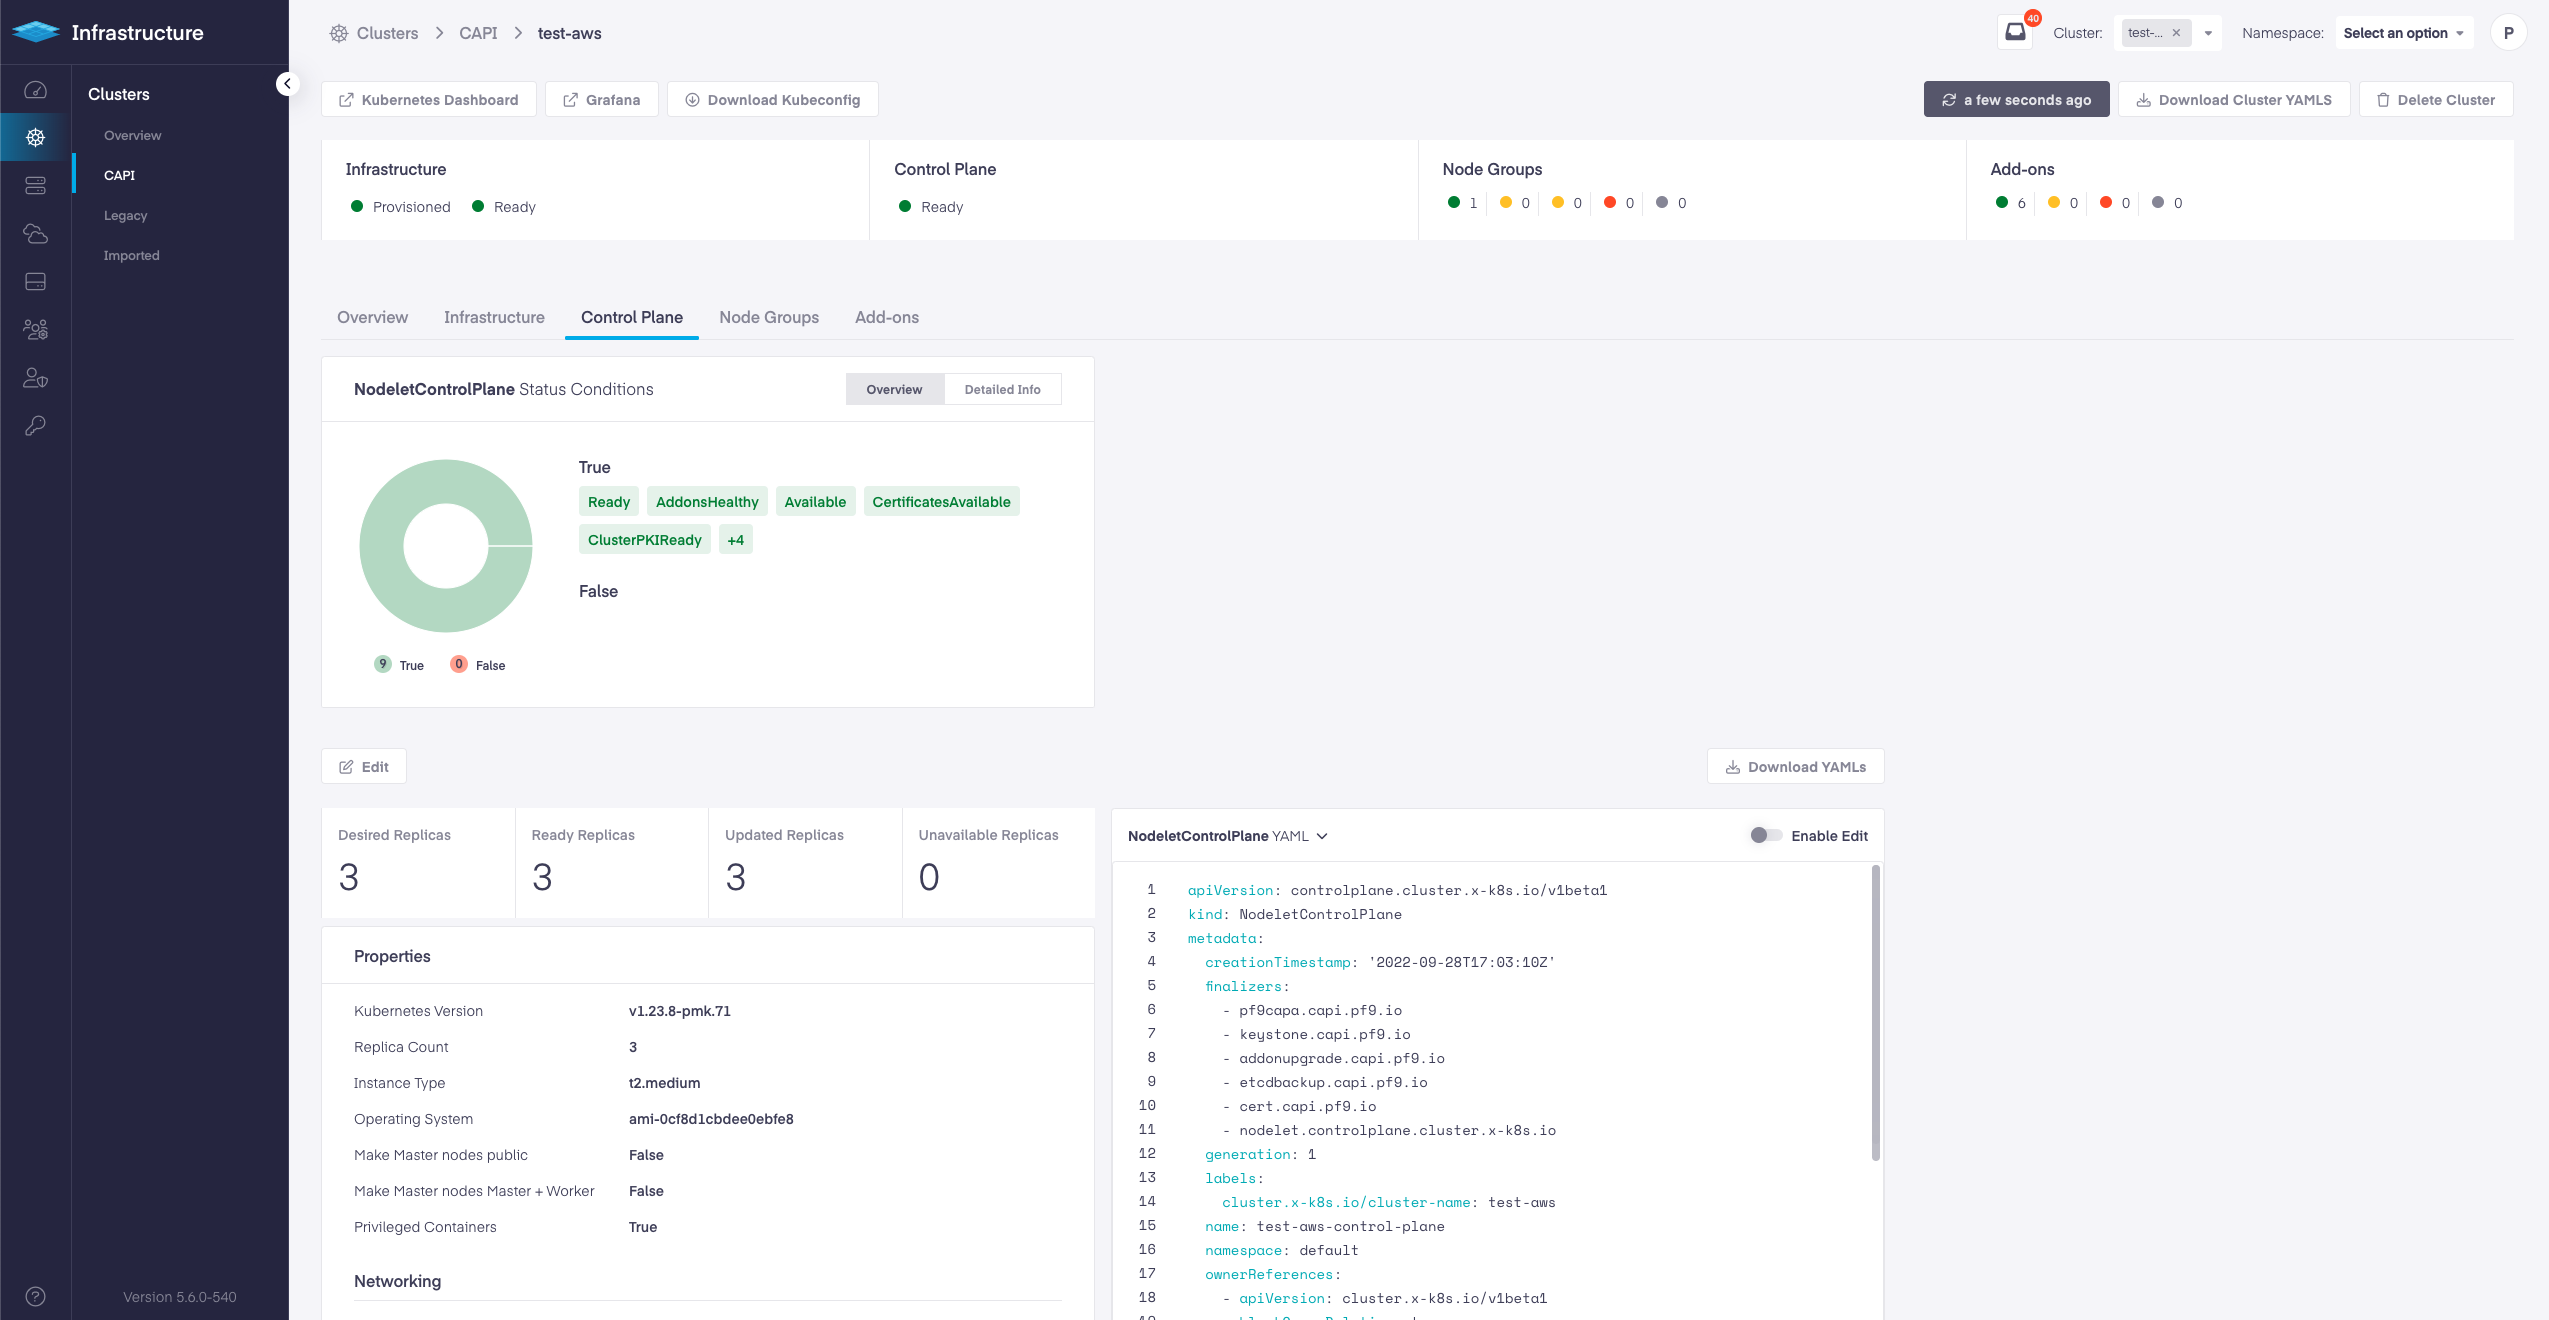Go to CAPI in the breadcrumb
The image size is (2549, 1320).
(478, 33)
